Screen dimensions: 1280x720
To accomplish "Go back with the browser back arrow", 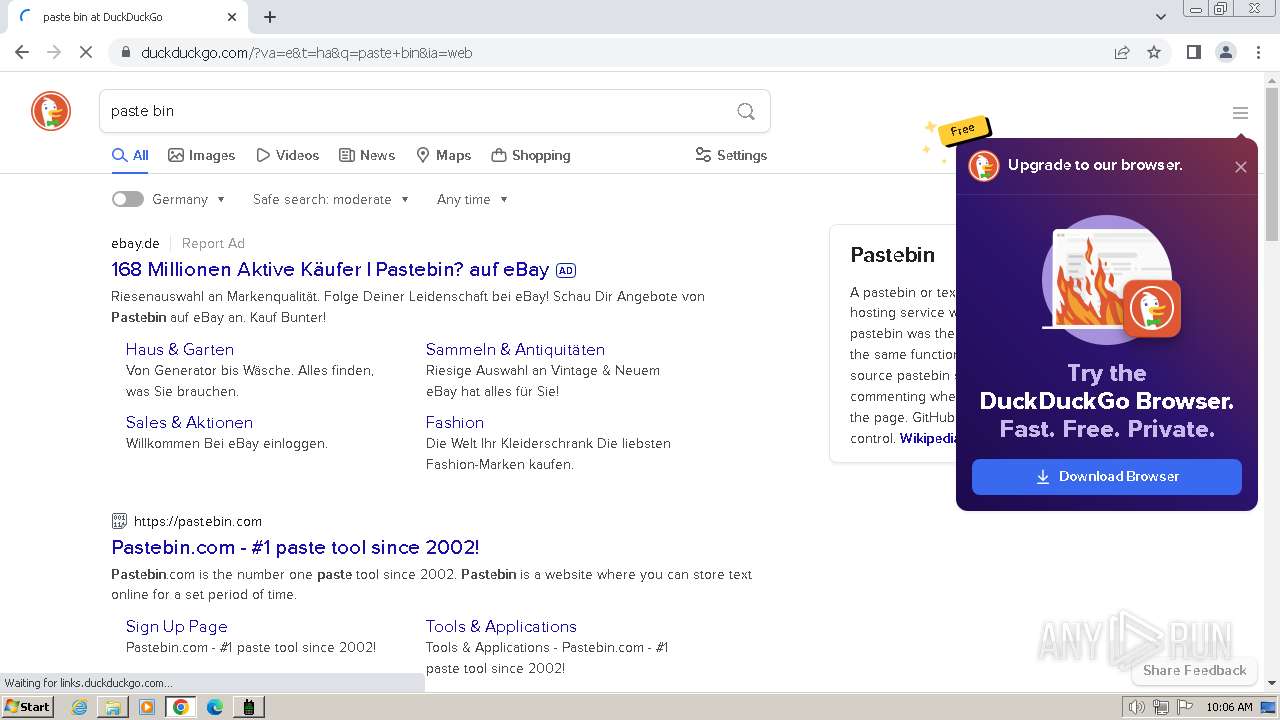I will point(22,53).
